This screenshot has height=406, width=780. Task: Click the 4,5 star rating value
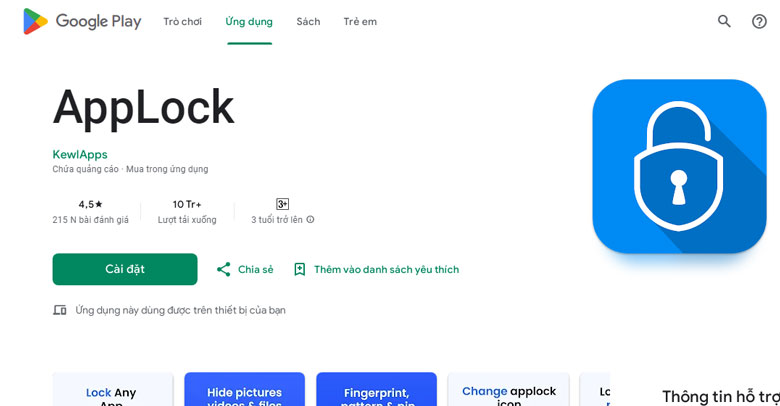[x=91, y=204]
